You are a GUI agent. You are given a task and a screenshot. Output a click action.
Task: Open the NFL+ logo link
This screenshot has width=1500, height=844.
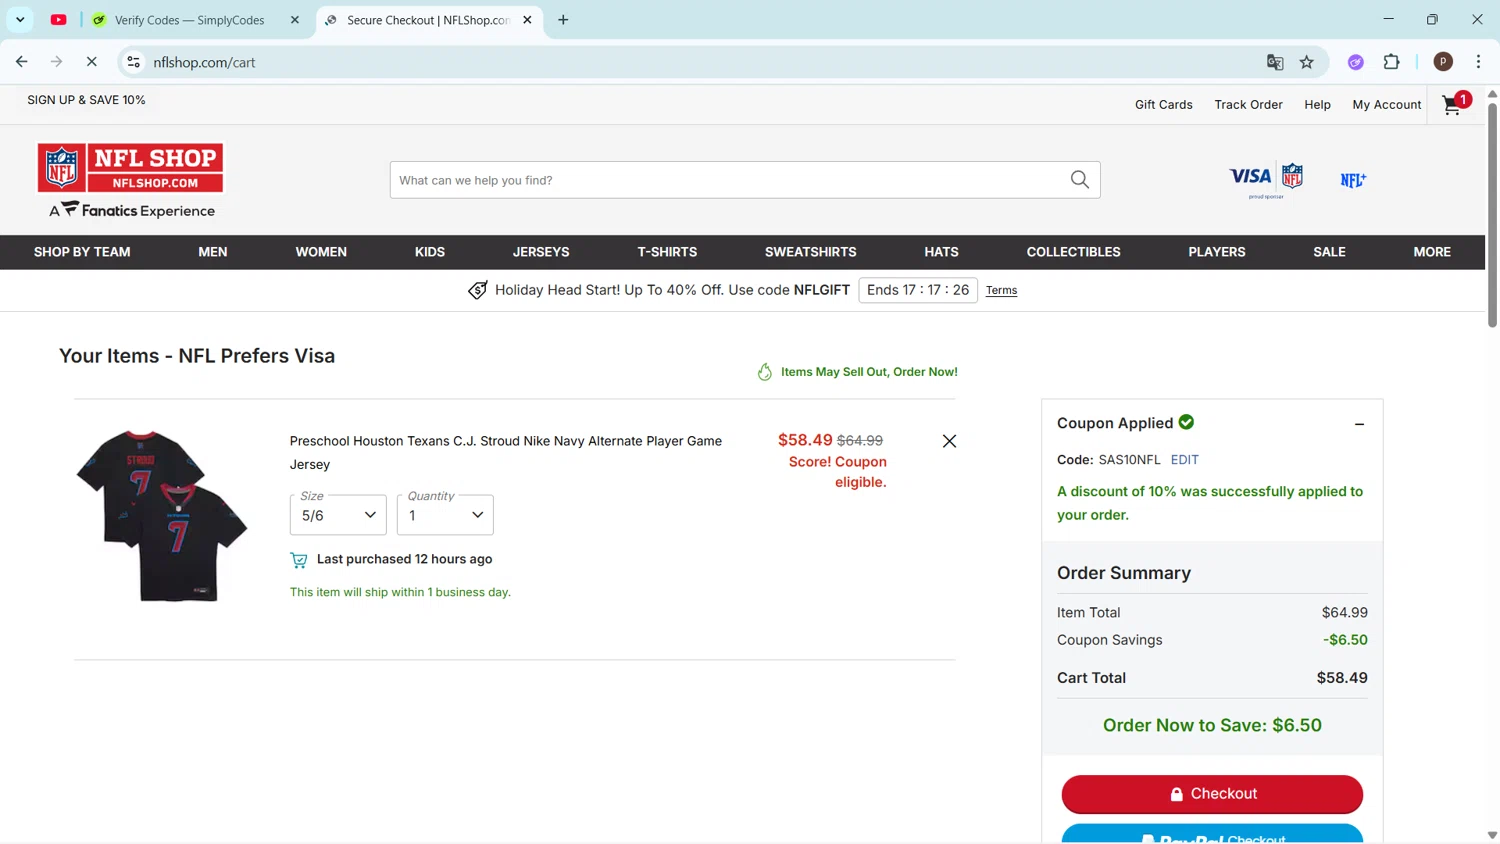(x=1353, y=180)
